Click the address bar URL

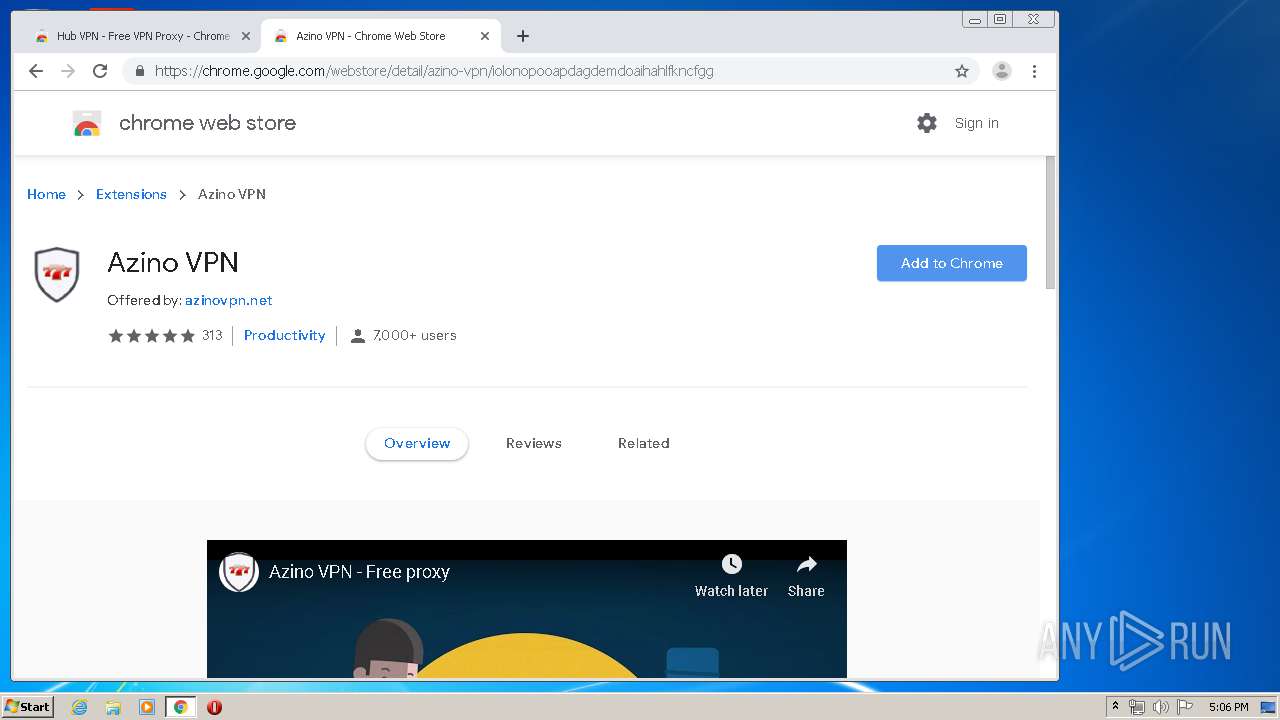tap(434, 71)
